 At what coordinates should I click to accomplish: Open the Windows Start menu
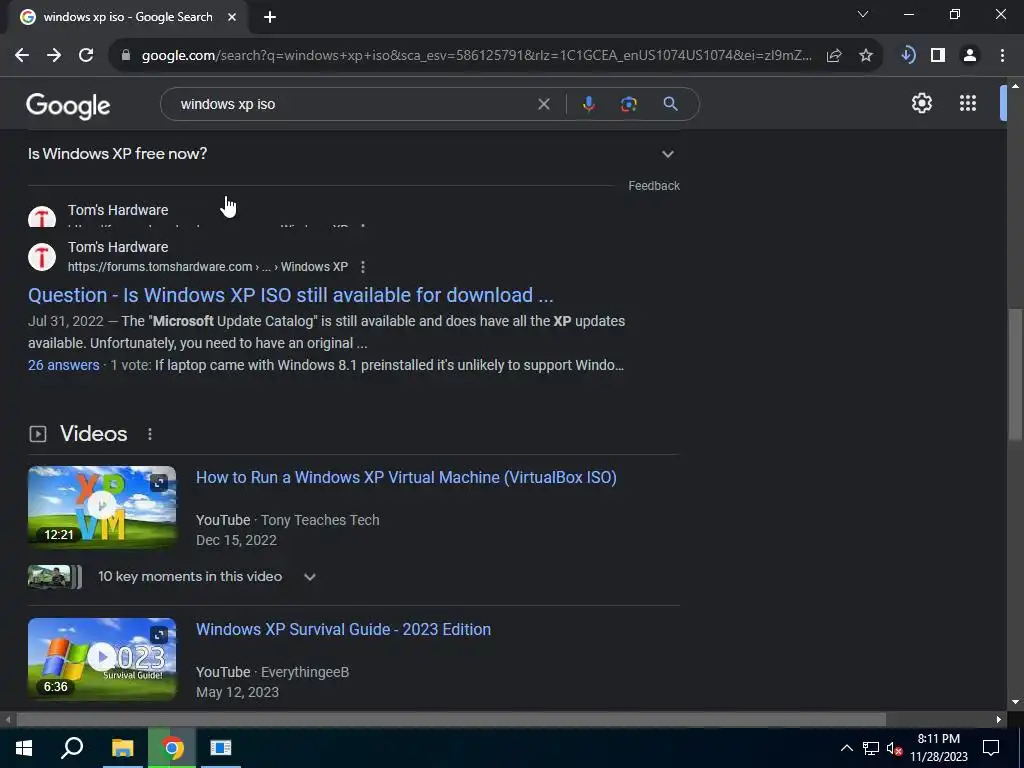coord(24,748)
